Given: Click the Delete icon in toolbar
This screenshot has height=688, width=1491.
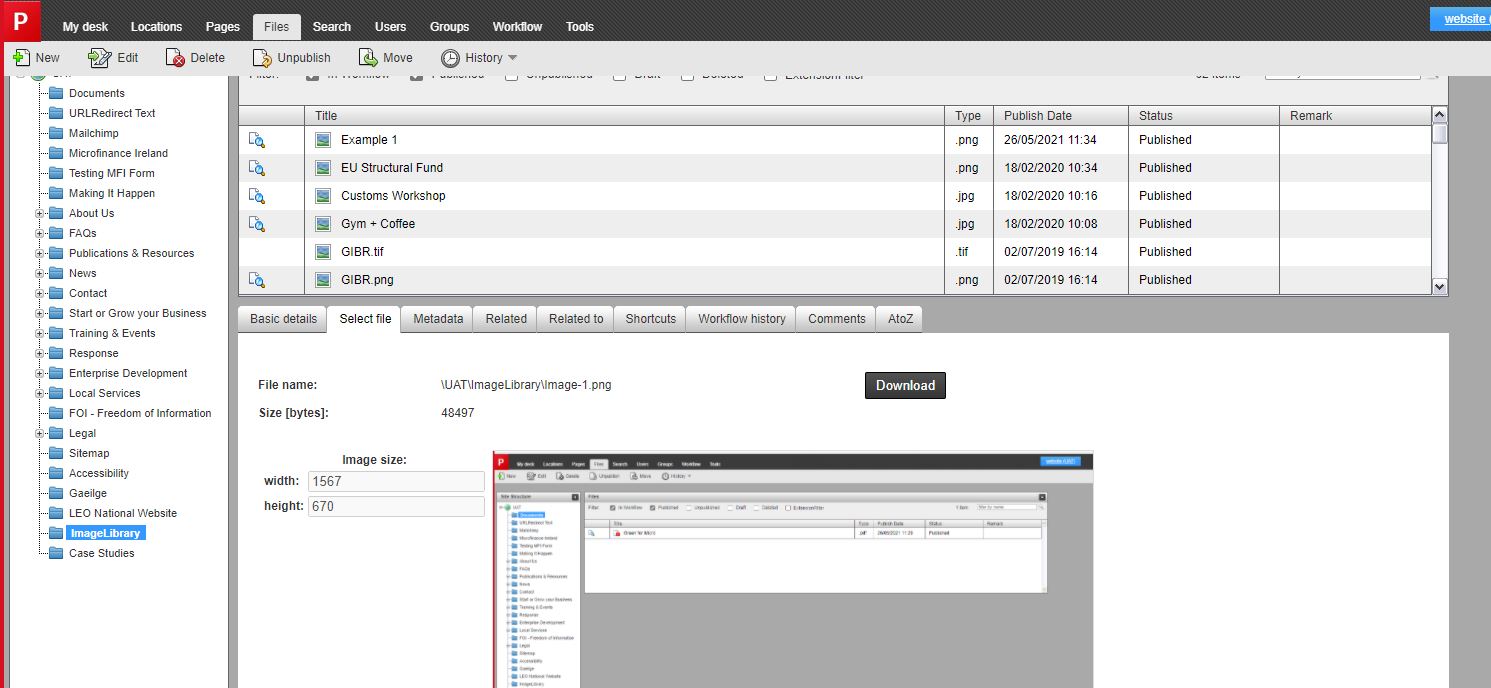Looking at the screenshot, I should pos(176,58).
